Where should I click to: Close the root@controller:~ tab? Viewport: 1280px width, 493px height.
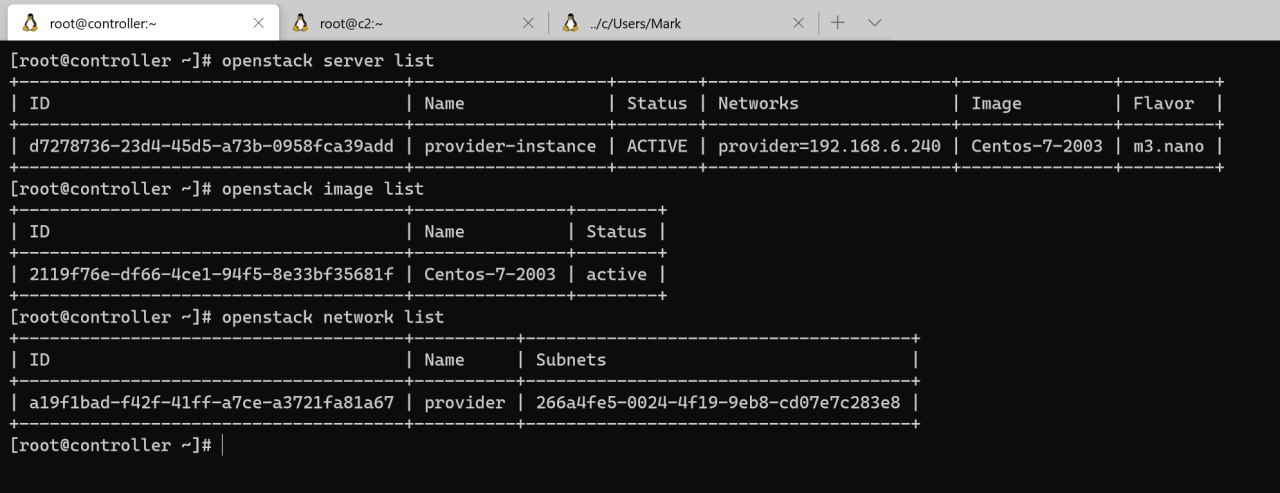click(x=259, y=23)
